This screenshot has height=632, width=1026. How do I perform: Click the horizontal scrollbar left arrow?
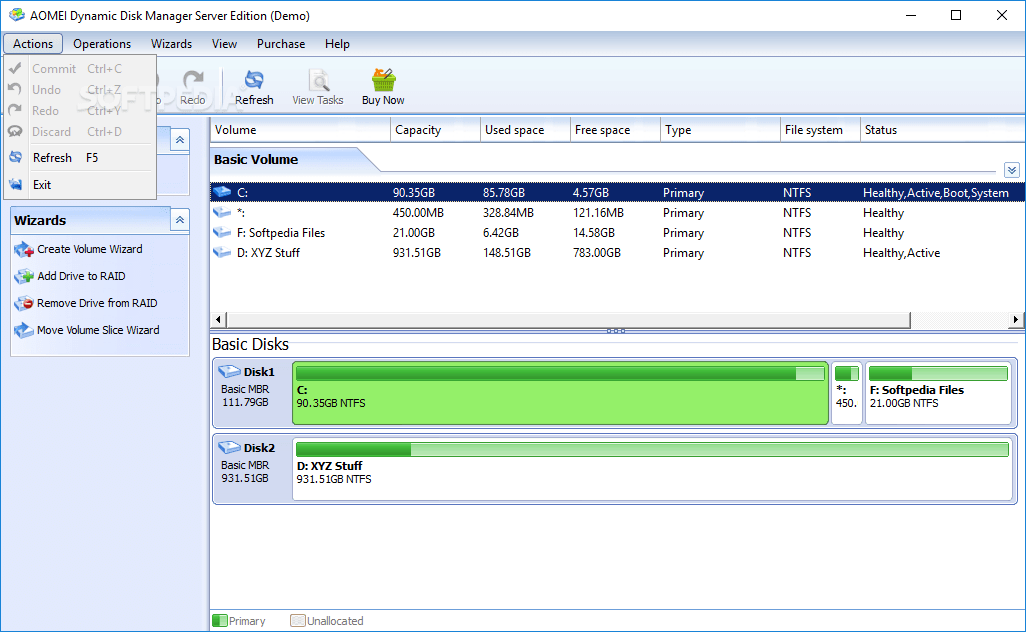218,319
